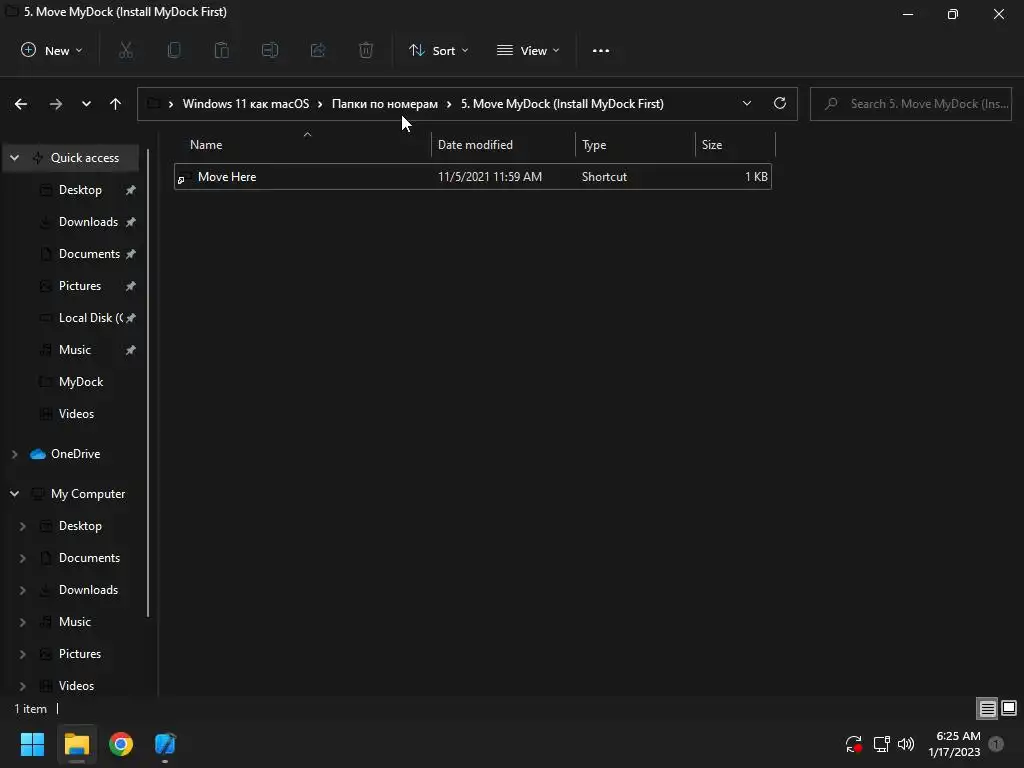Viewport: 1024px width, 768px height.
Task: Click the Copy icon in toolbar
Action: 174,50
